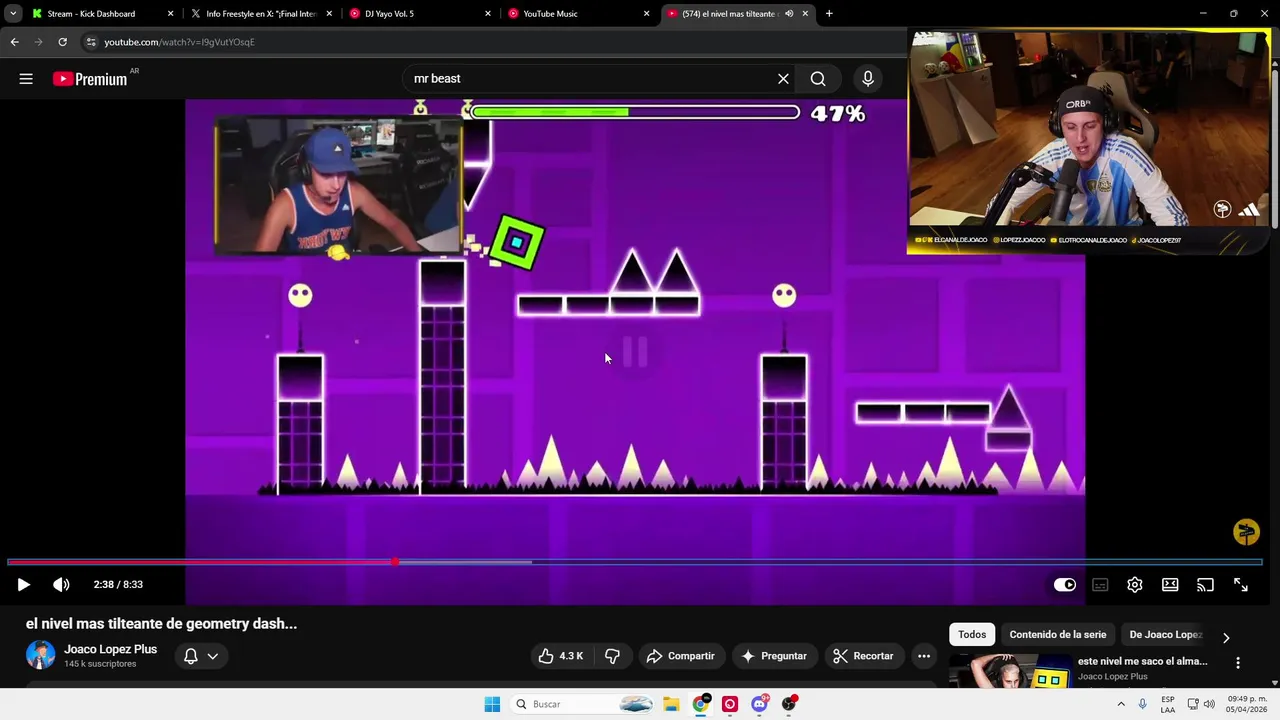This screenshot has width=1280, height=720.
Task: Open Joaco Lopez Plus channel avatar
Action: (41, 655)
